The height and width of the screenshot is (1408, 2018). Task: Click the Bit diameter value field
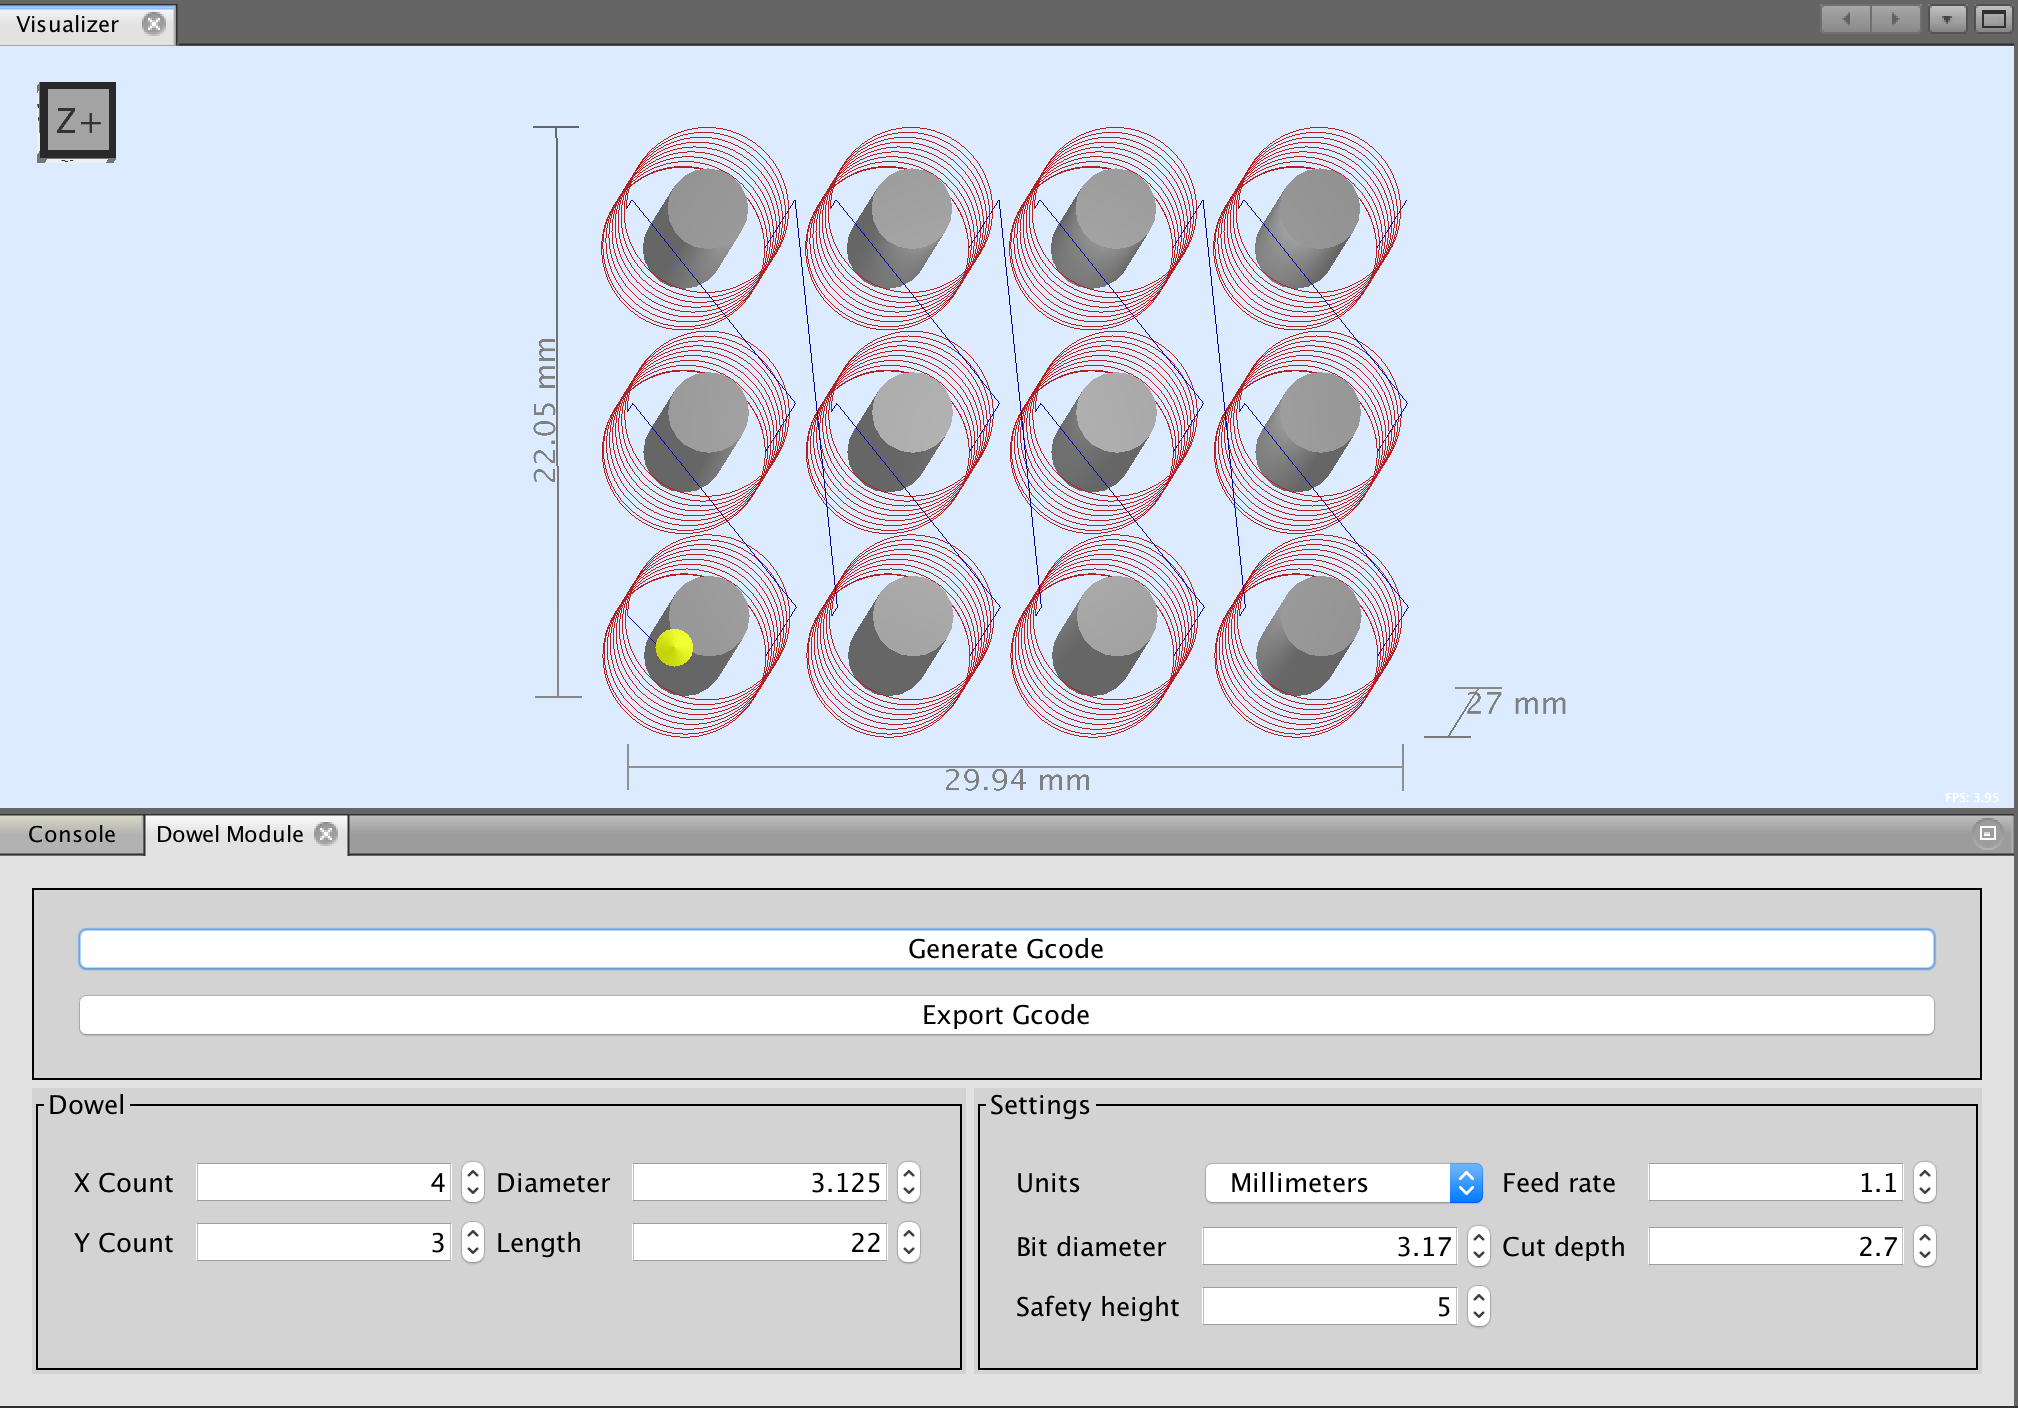[1330, 1246]
